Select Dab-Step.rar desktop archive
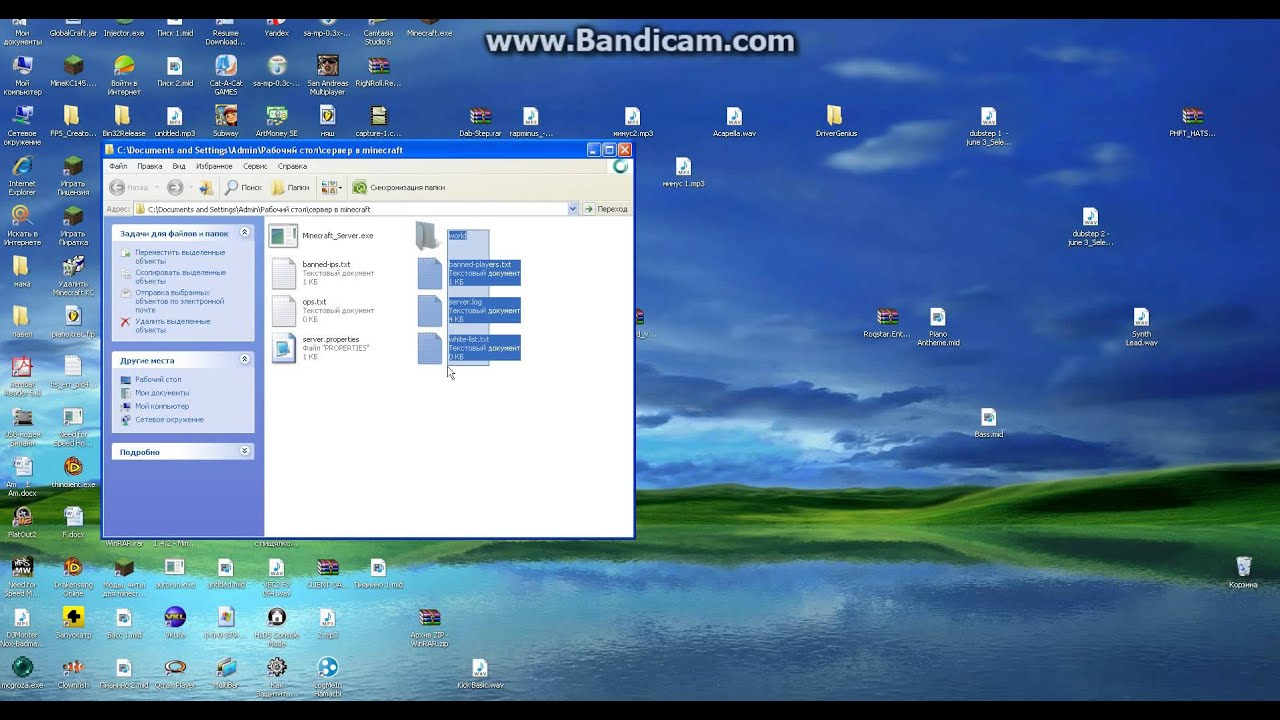1280x720 pixels. (x=480, y=121)
